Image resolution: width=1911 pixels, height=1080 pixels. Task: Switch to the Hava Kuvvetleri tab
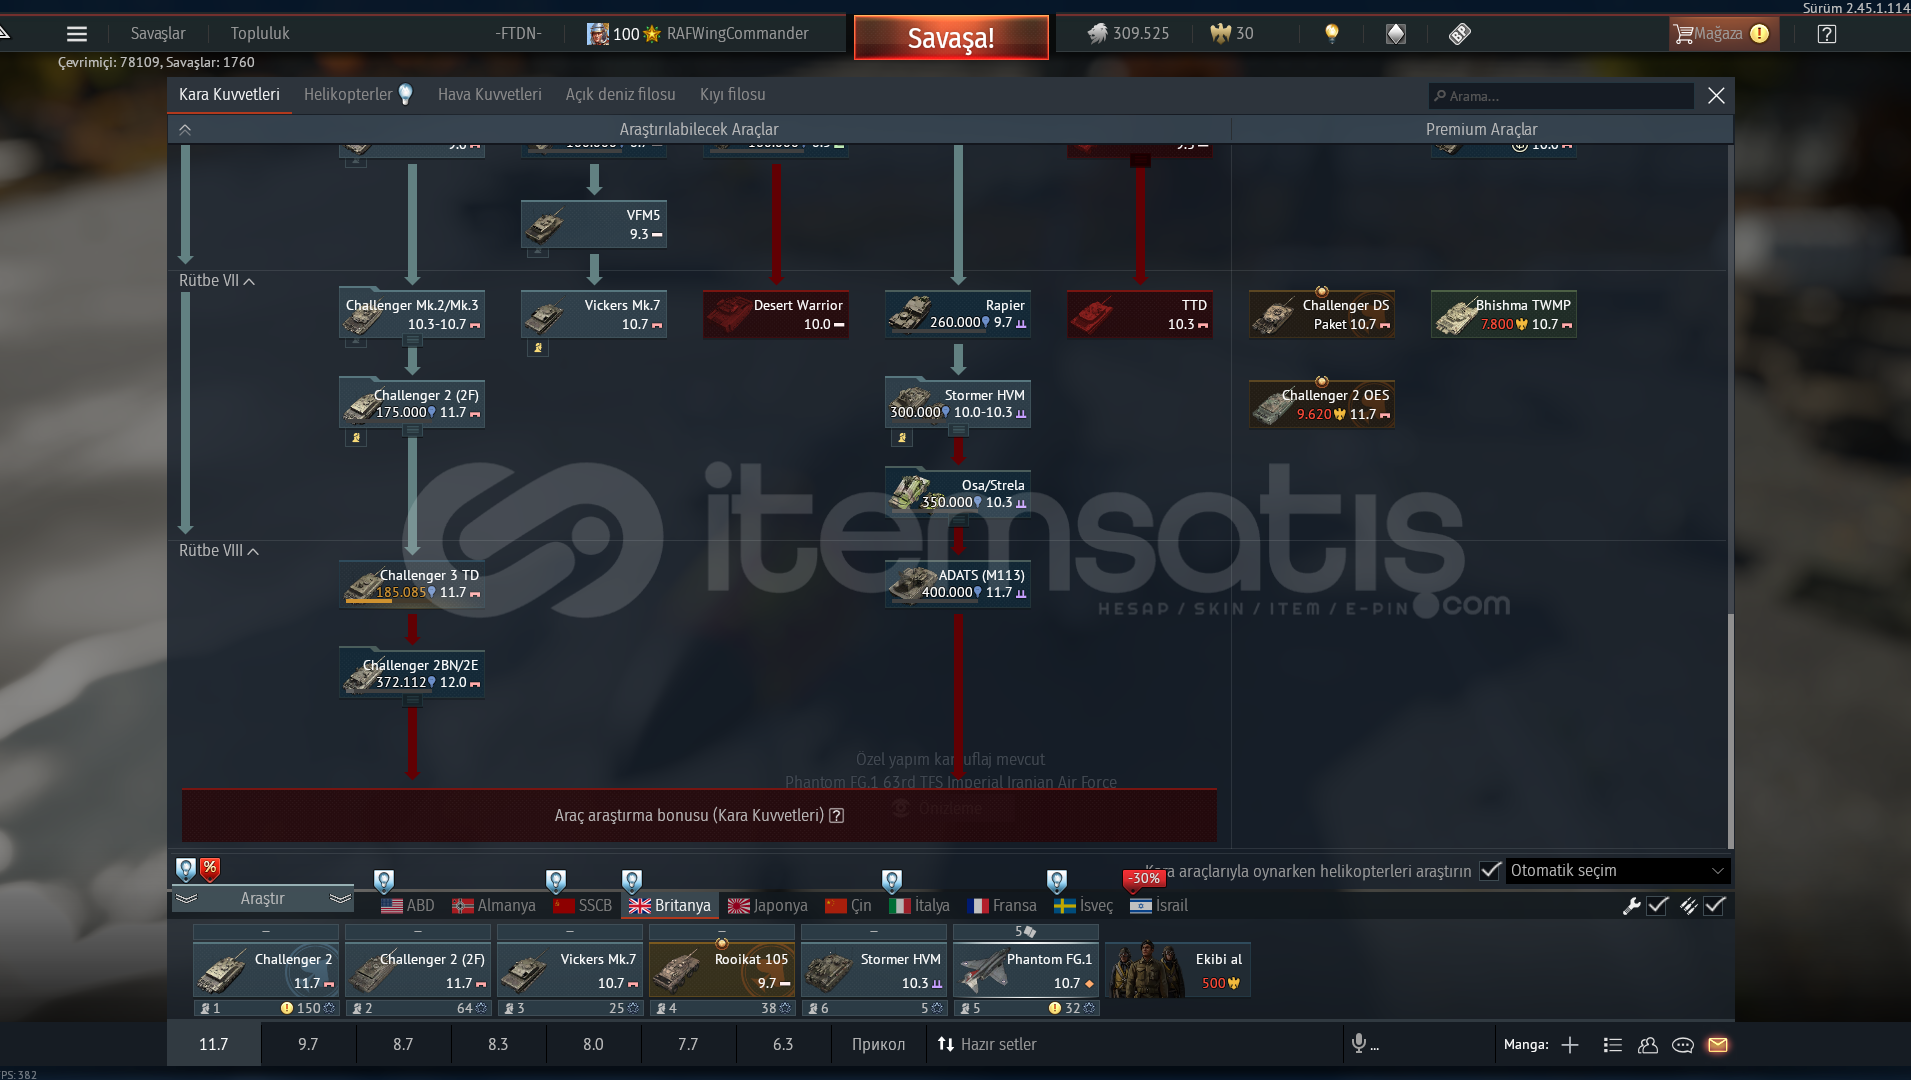coord(489,95)
